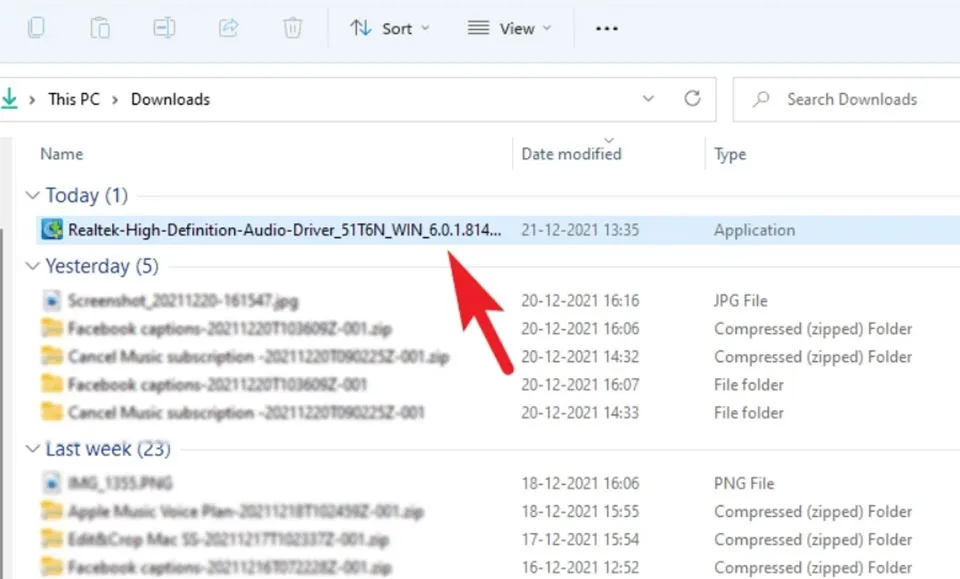
Task: Click the Refresh icon in the address bar
Action: [x=693, y=99]
